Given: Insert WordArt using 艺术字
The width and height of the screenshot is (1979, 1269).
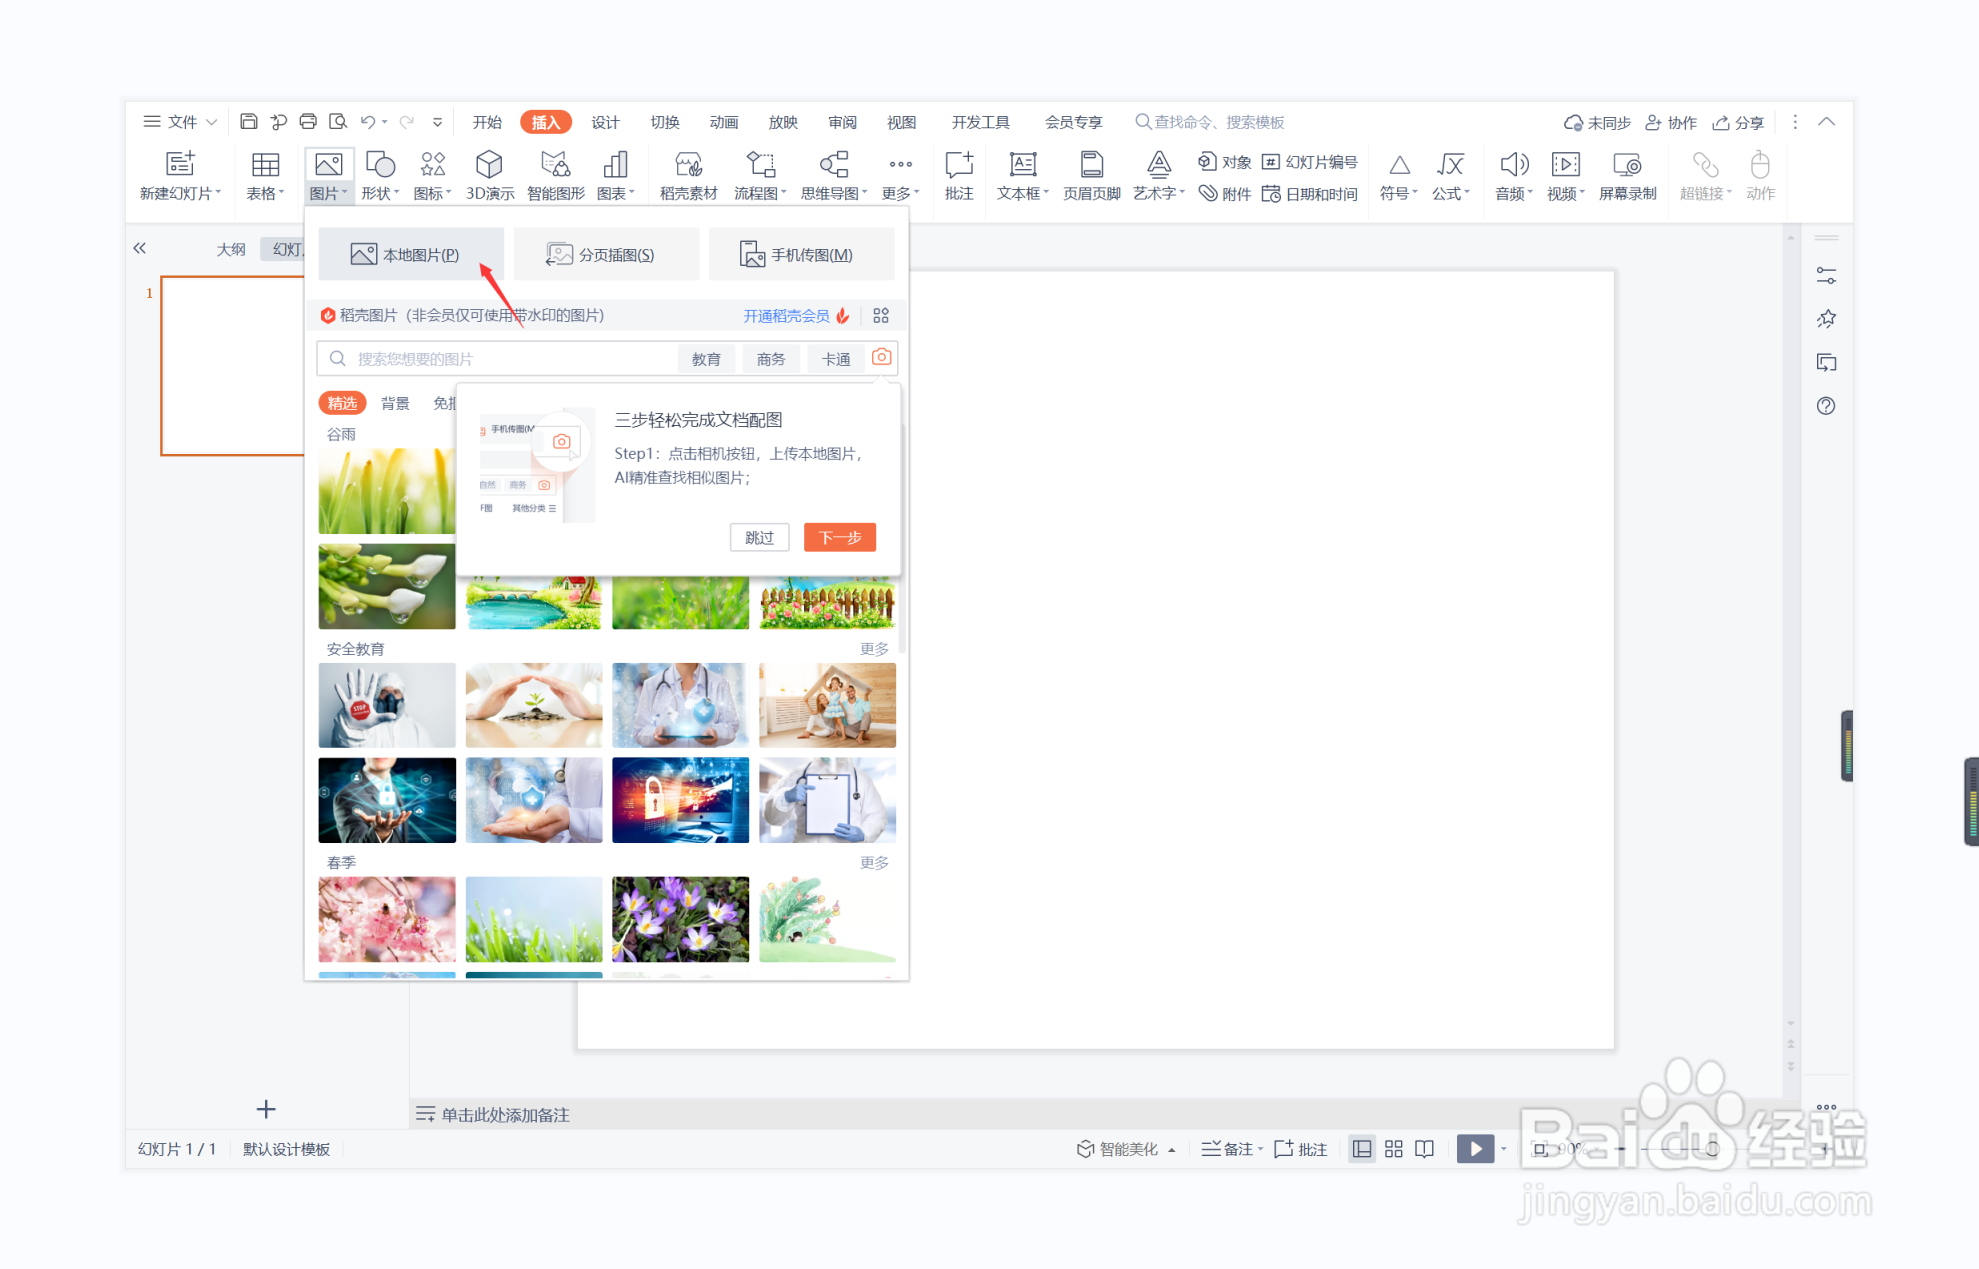Looking at the screenshot, I should pyautogui.click(x=1157, y=175).
